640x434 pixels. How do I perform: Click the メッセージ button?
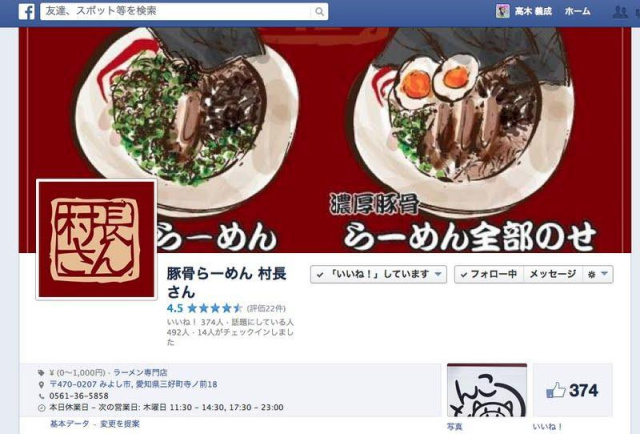point(553,274)
